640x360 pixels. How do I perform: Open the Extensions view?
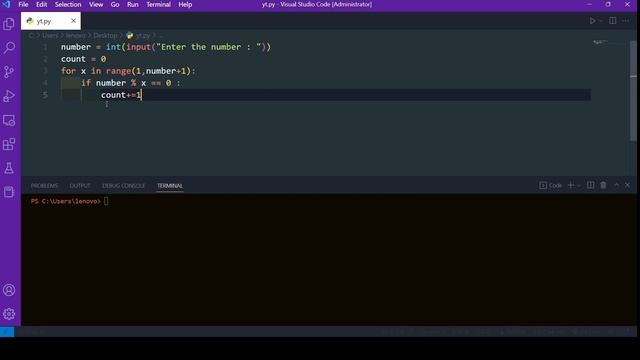point(9,144)
